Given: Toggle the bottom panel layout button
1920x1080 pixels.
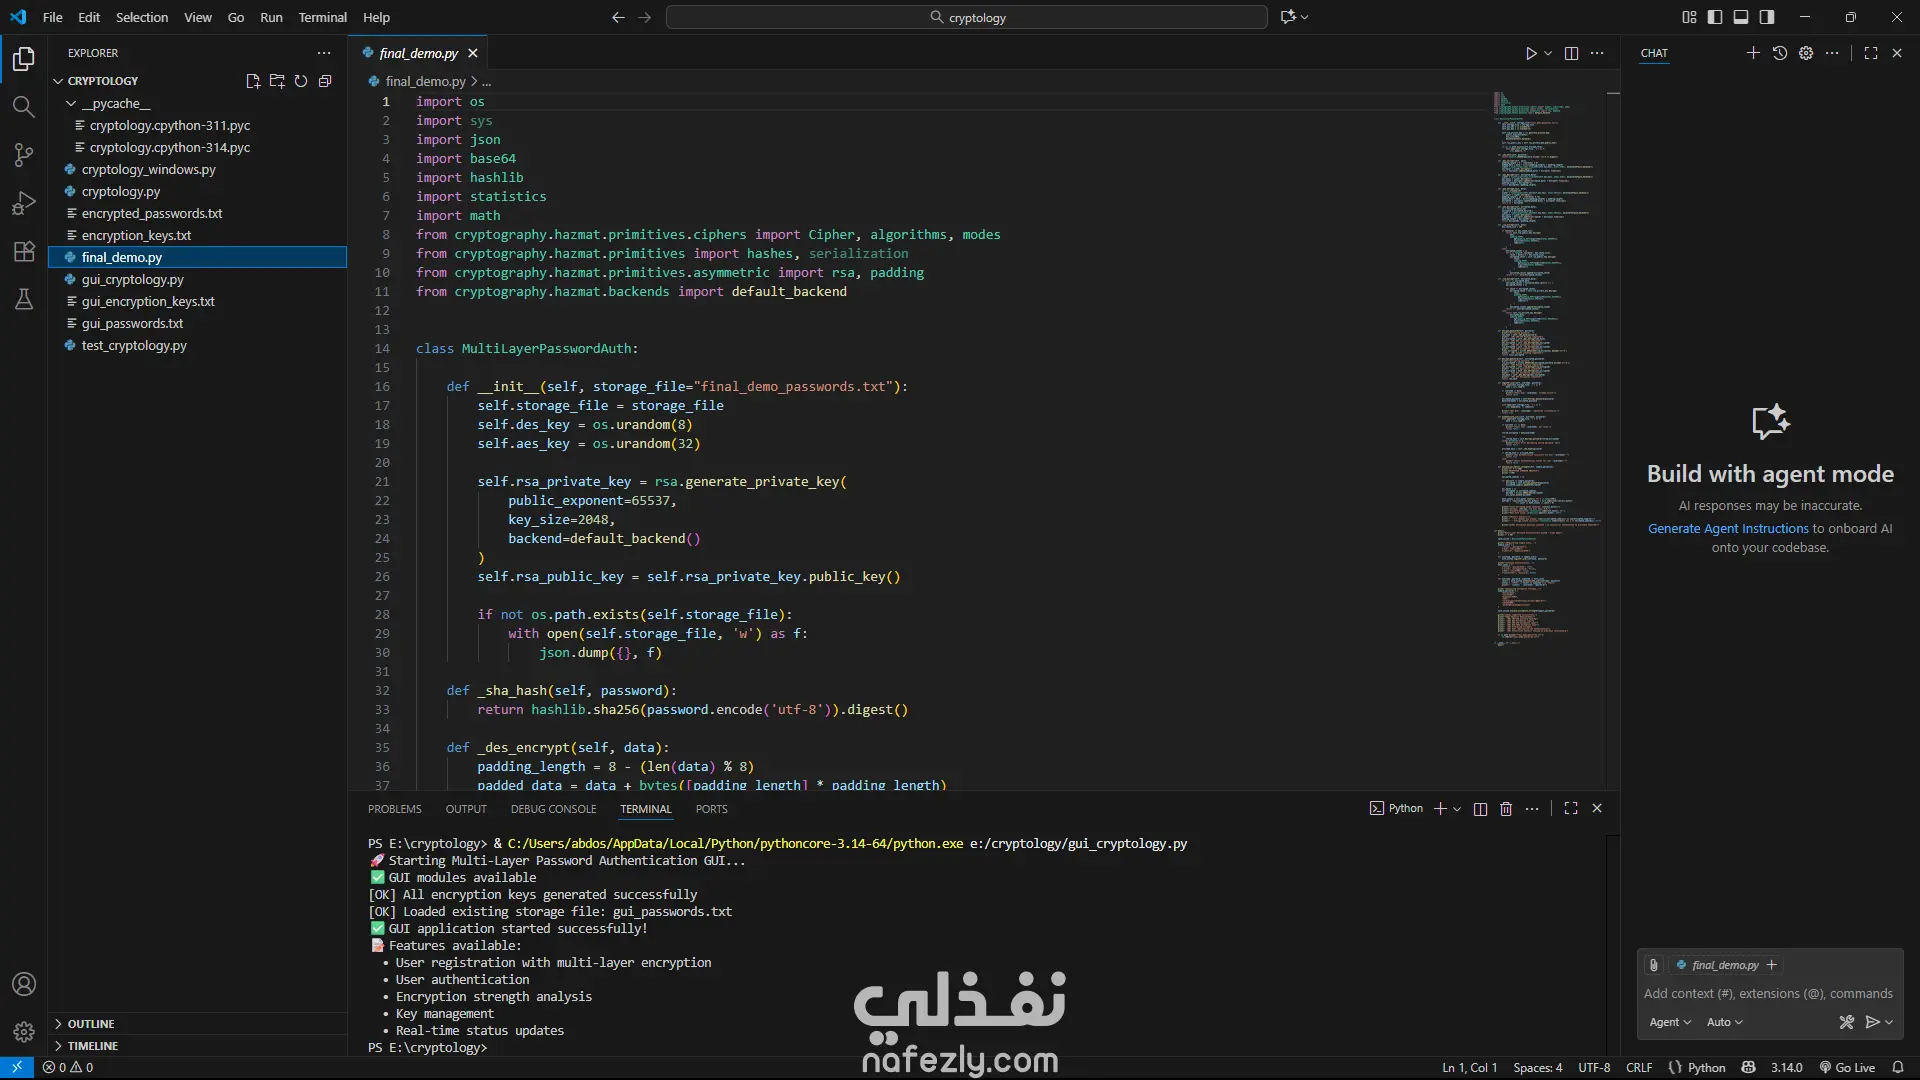Looking at the screenshot, I should pyautogui.click(x=1741, y=17).
